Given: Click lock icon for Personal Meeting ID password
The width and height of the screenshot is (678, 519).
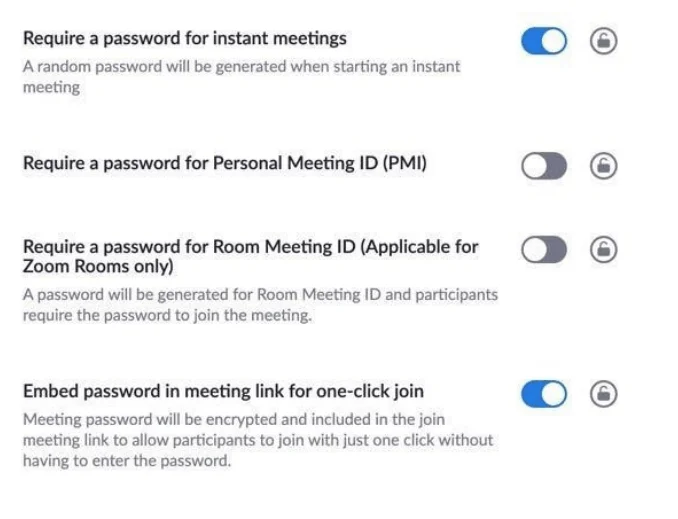Looking at the screenshot, I should tap(603, 166).
